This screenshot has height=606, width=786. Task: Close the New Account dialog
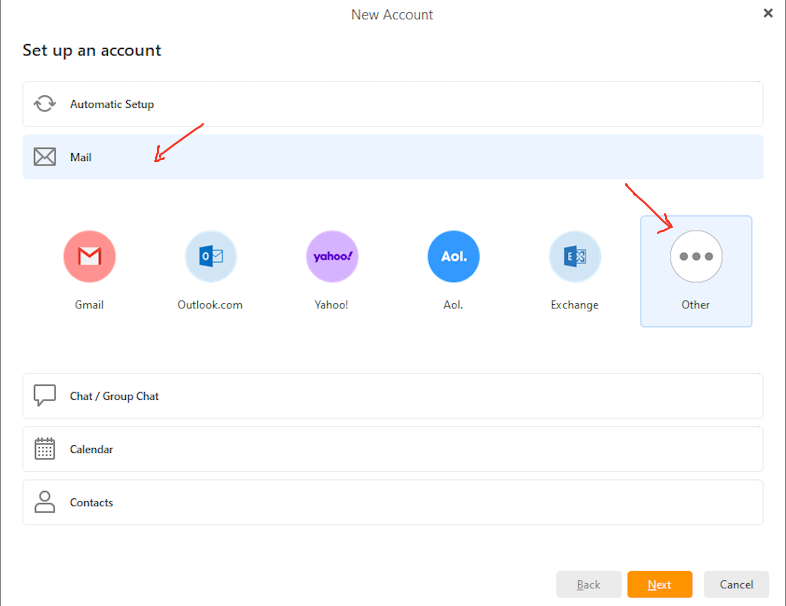point(768,13)
